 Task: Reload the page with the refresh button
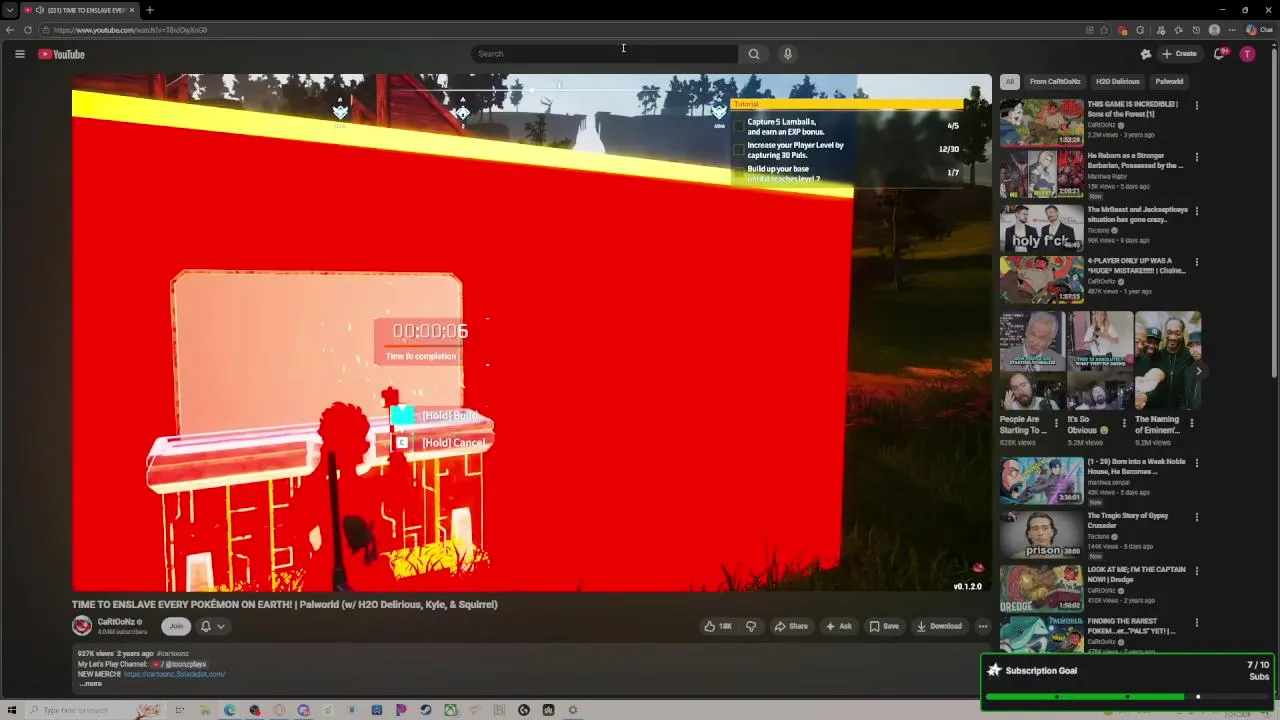(28, 30)
